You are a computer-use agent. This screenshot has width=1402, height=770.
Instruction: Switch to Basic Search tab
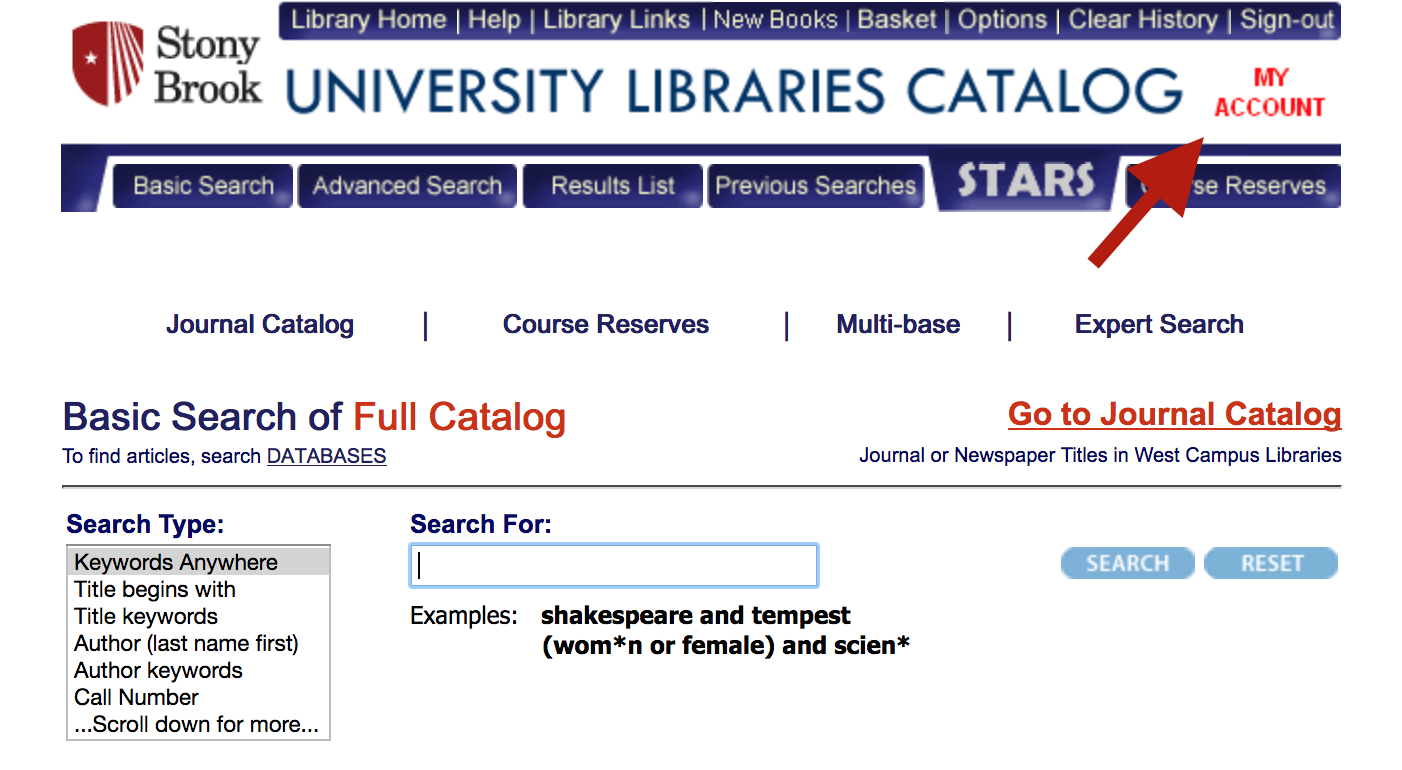tap(203, 186)
